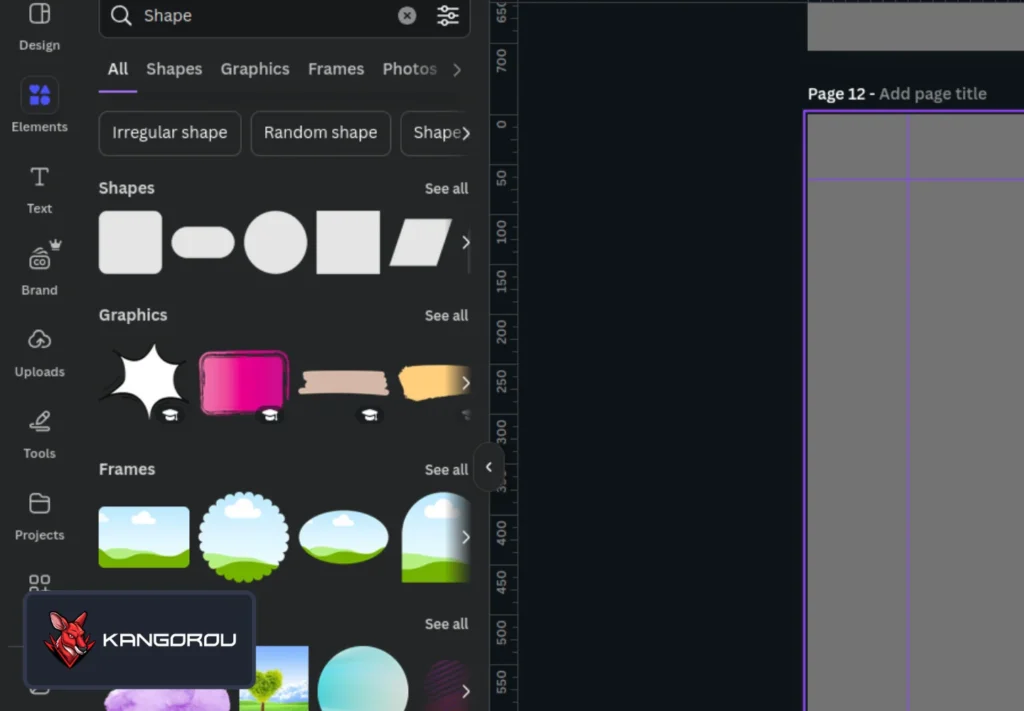Click See all next to Shapes

coord(446,189)
